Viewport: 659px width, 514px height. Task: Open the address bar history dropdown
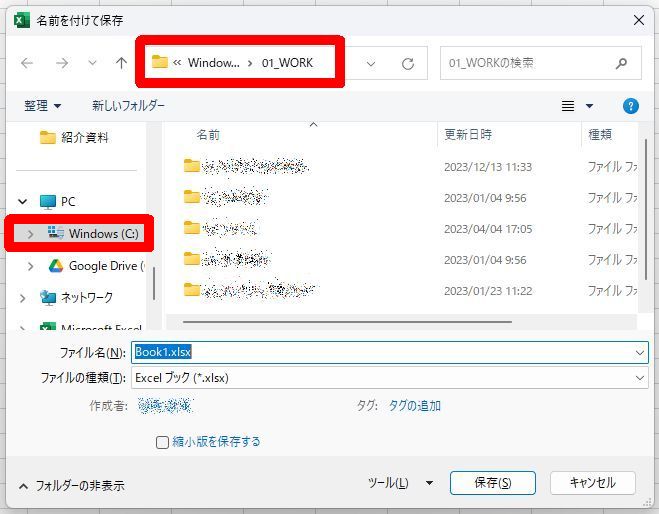click(x=371, y=63)
